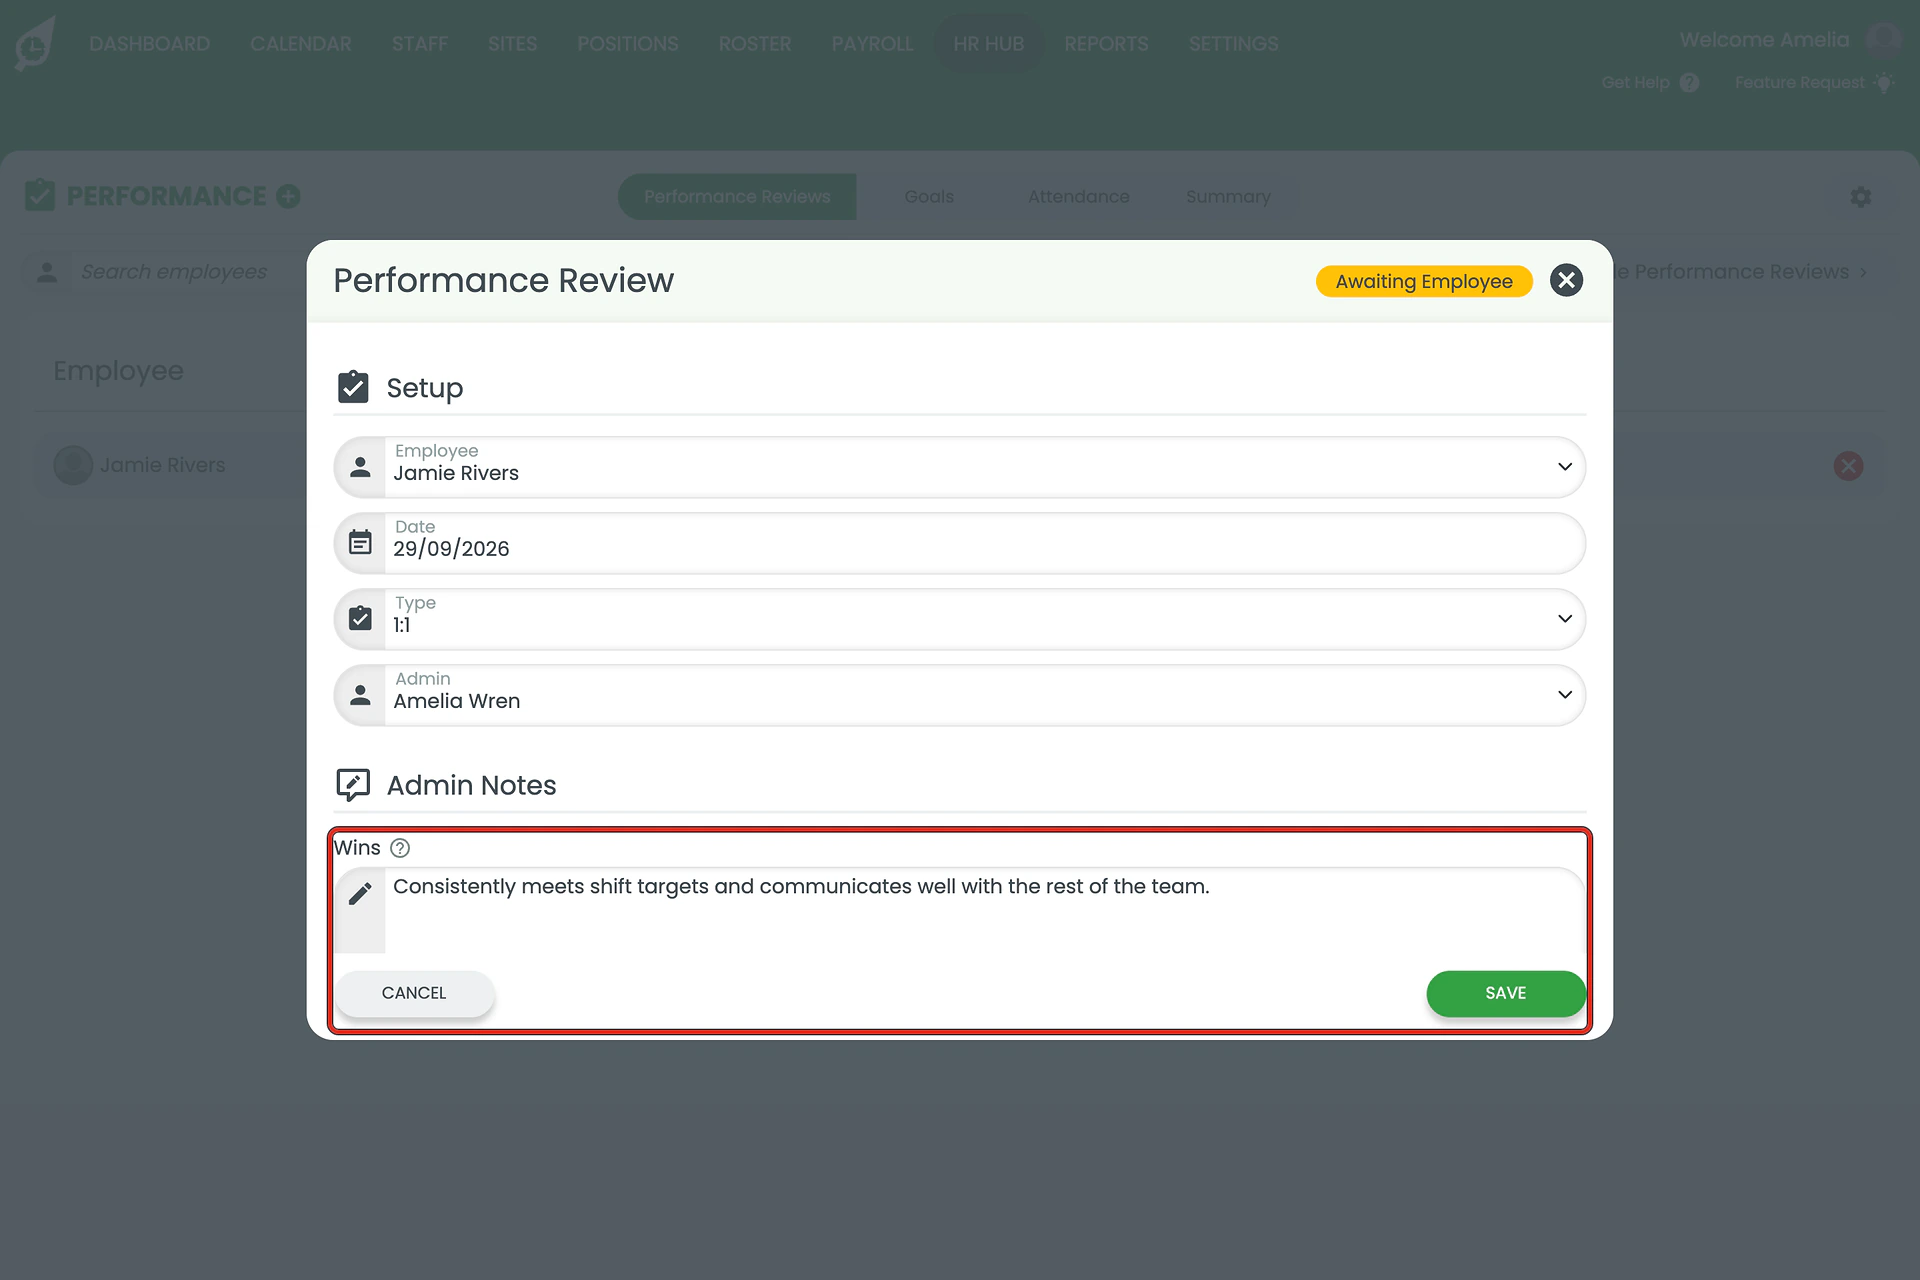Click the calendar icon in Date field
This screenshot has width=1920, height=1280.
(x=360, y=542)
